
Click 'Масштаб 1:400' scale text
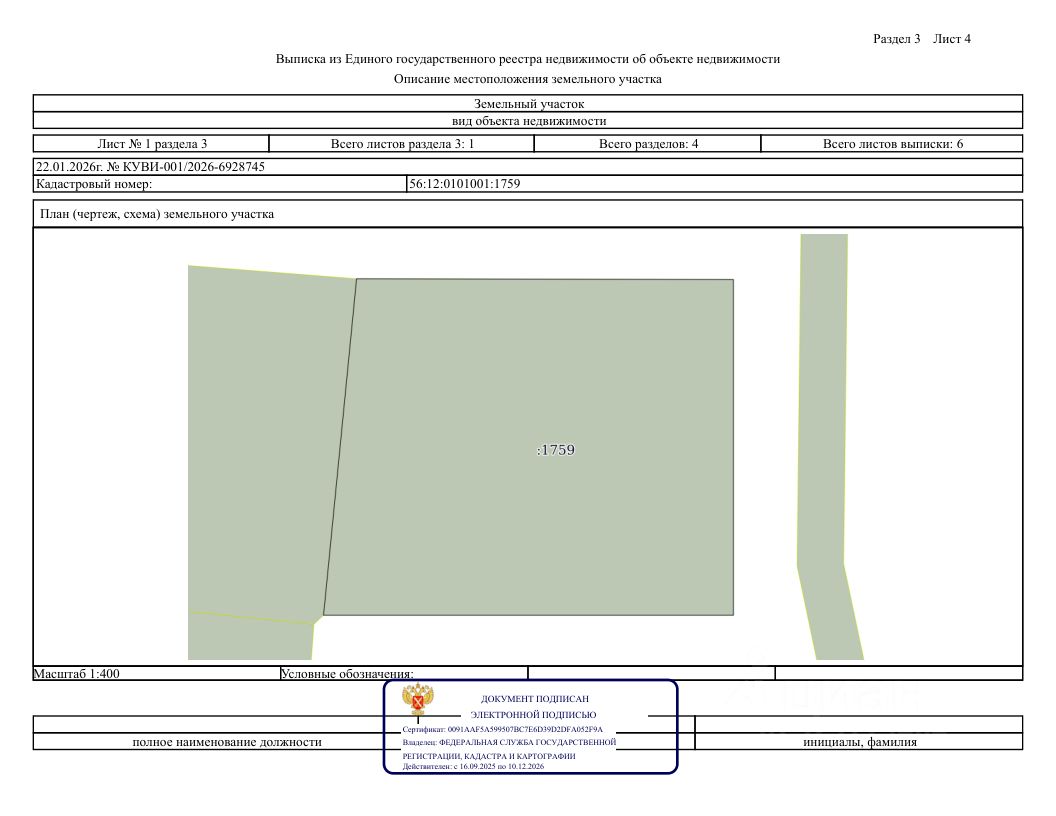pyautogui.click(x=77, y=673)
